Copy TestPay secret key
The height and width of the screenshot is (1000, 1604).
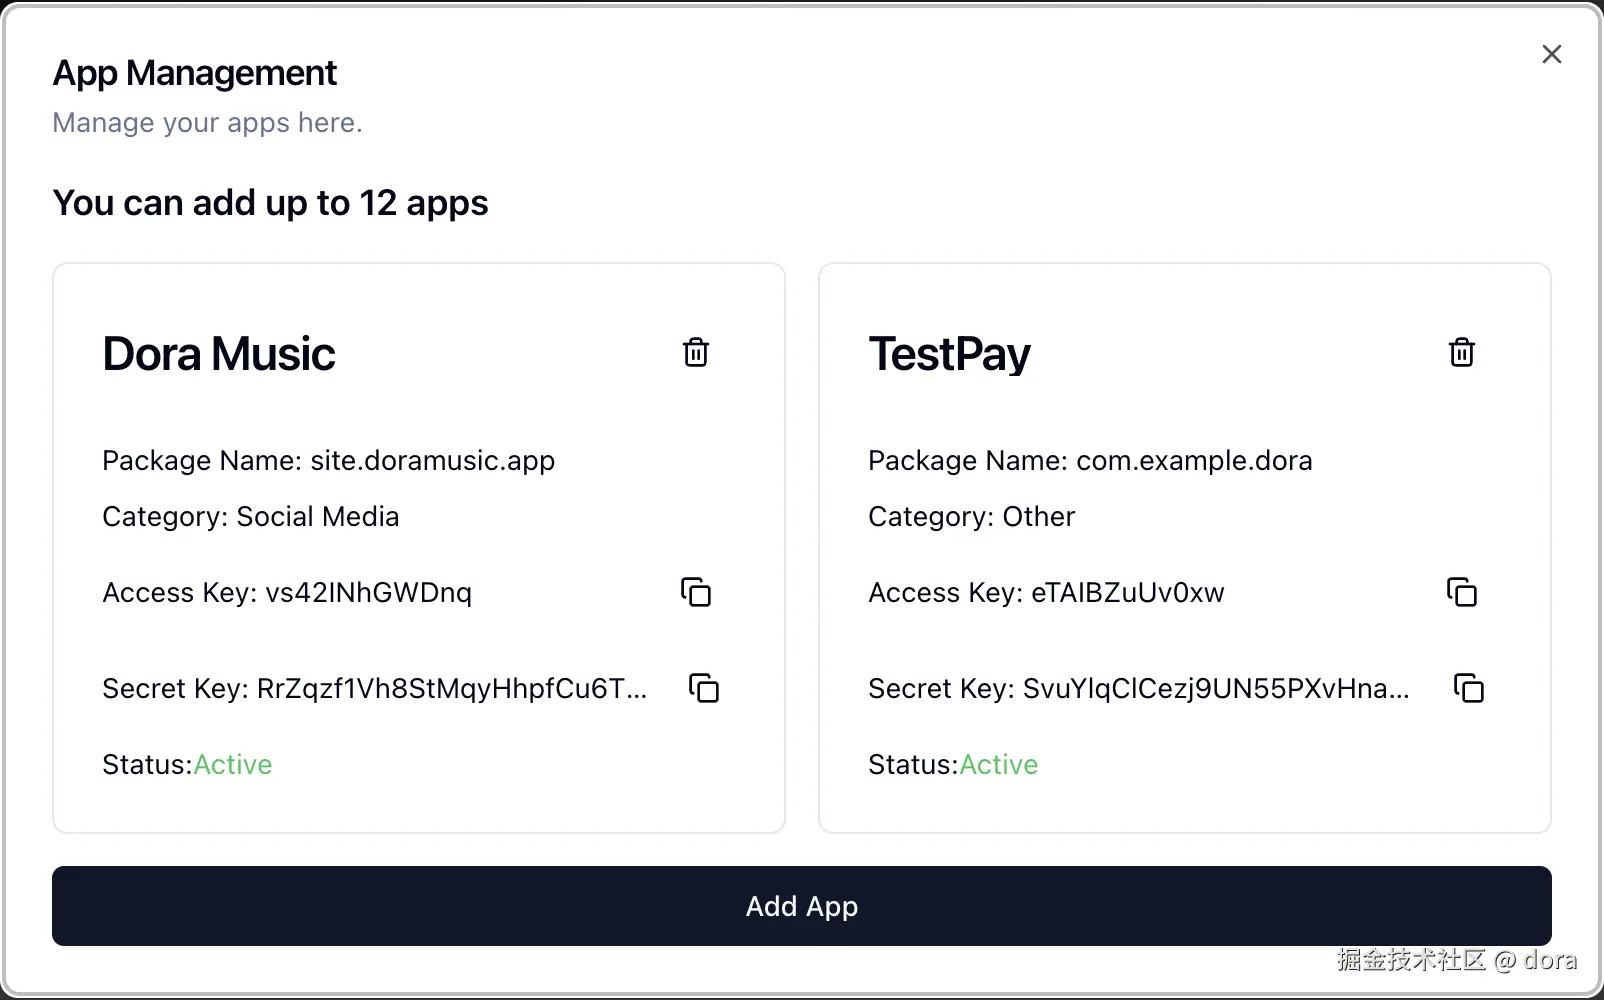1469,688
